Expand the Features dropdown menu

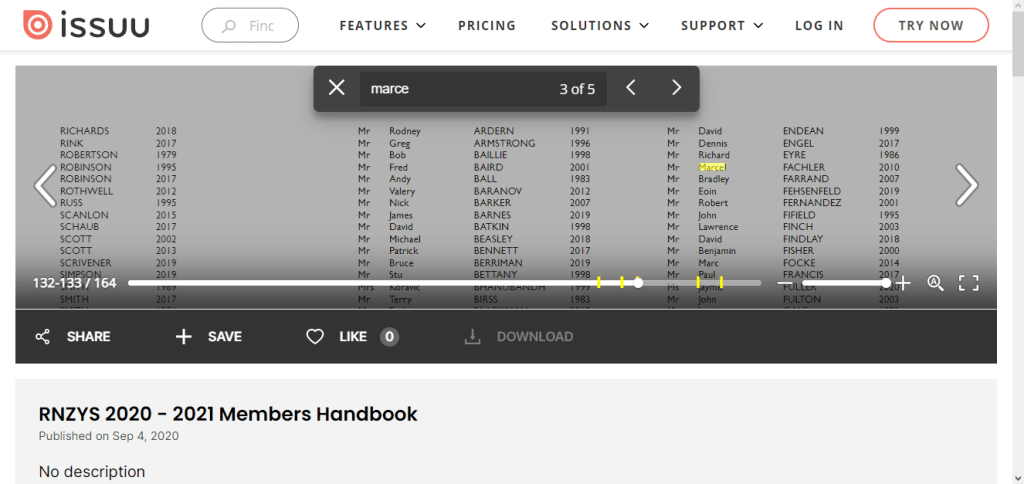coord(382,25)
